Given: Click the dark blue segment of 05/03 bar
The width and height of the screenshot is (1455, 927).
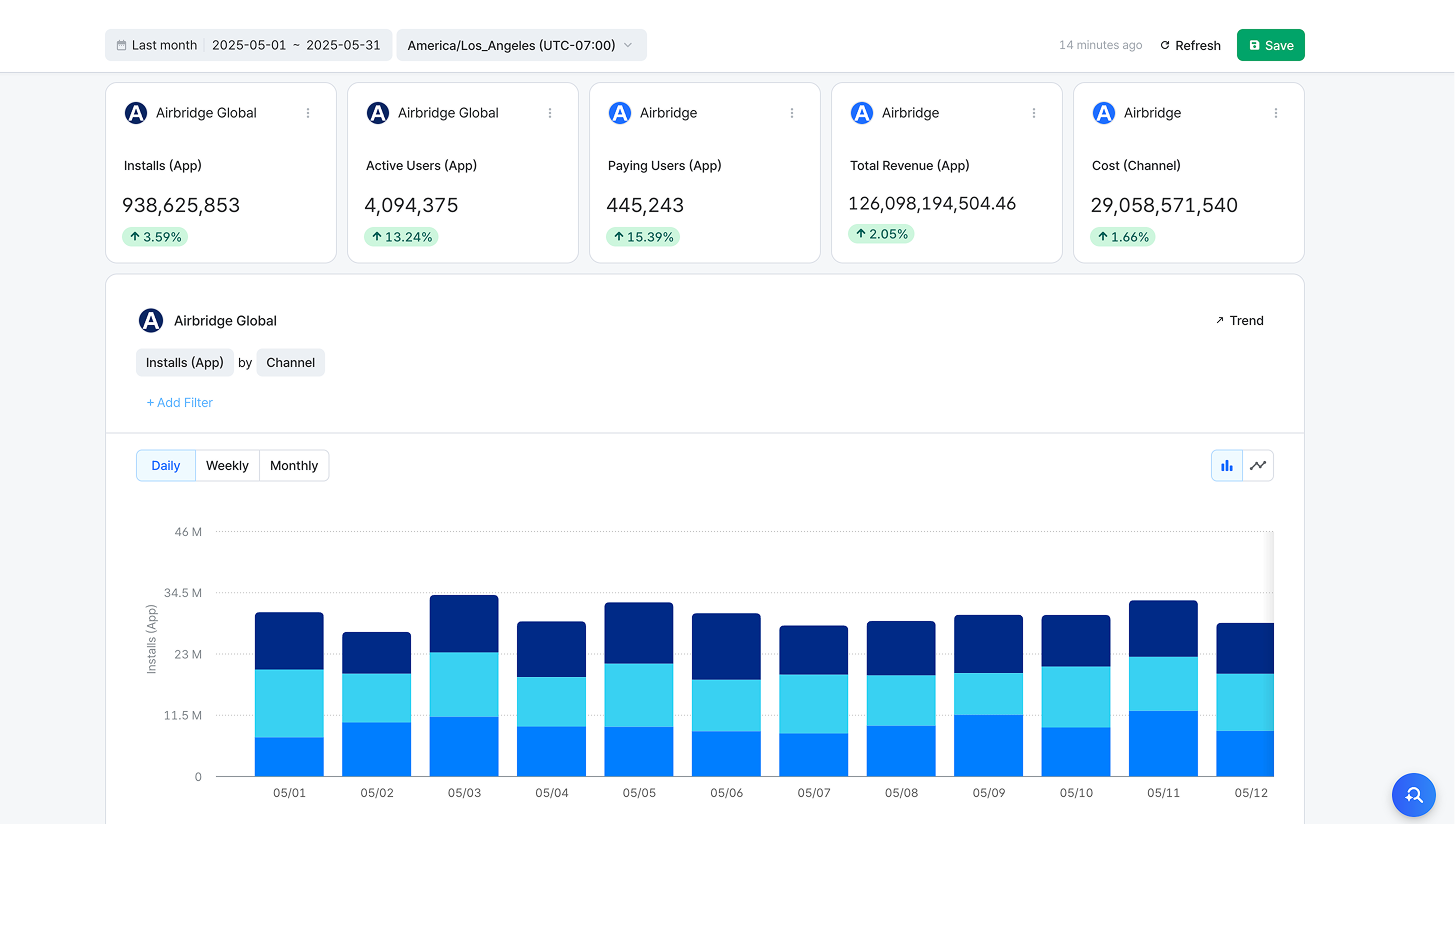Looking at the screenshot, I should tap(464, 624).
